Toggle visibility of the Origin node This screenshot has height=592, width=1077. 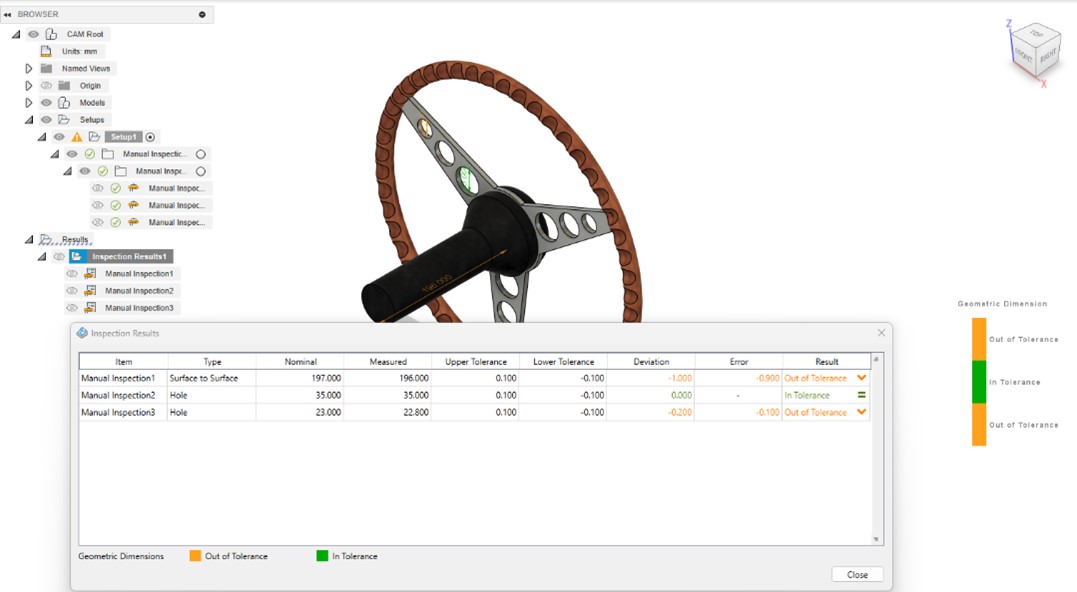pos(46,85)
